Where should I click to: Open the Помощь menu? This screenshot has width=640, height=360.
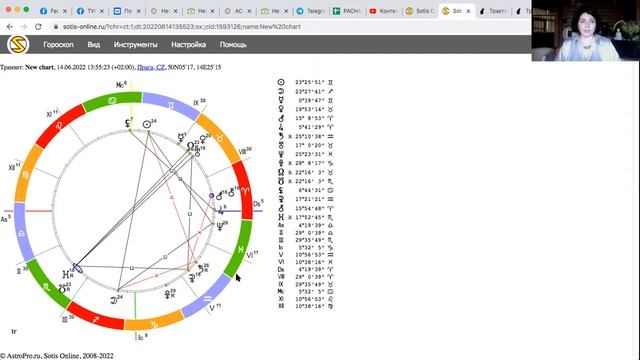pos(233,44)
